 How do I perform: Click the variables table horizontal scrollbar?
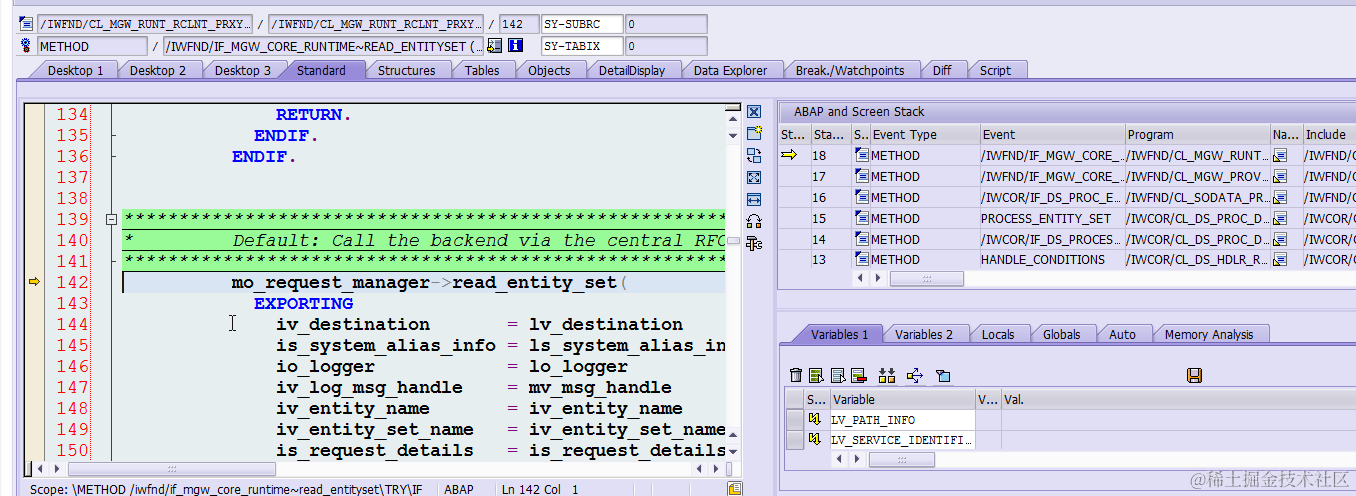coord(902,460)
